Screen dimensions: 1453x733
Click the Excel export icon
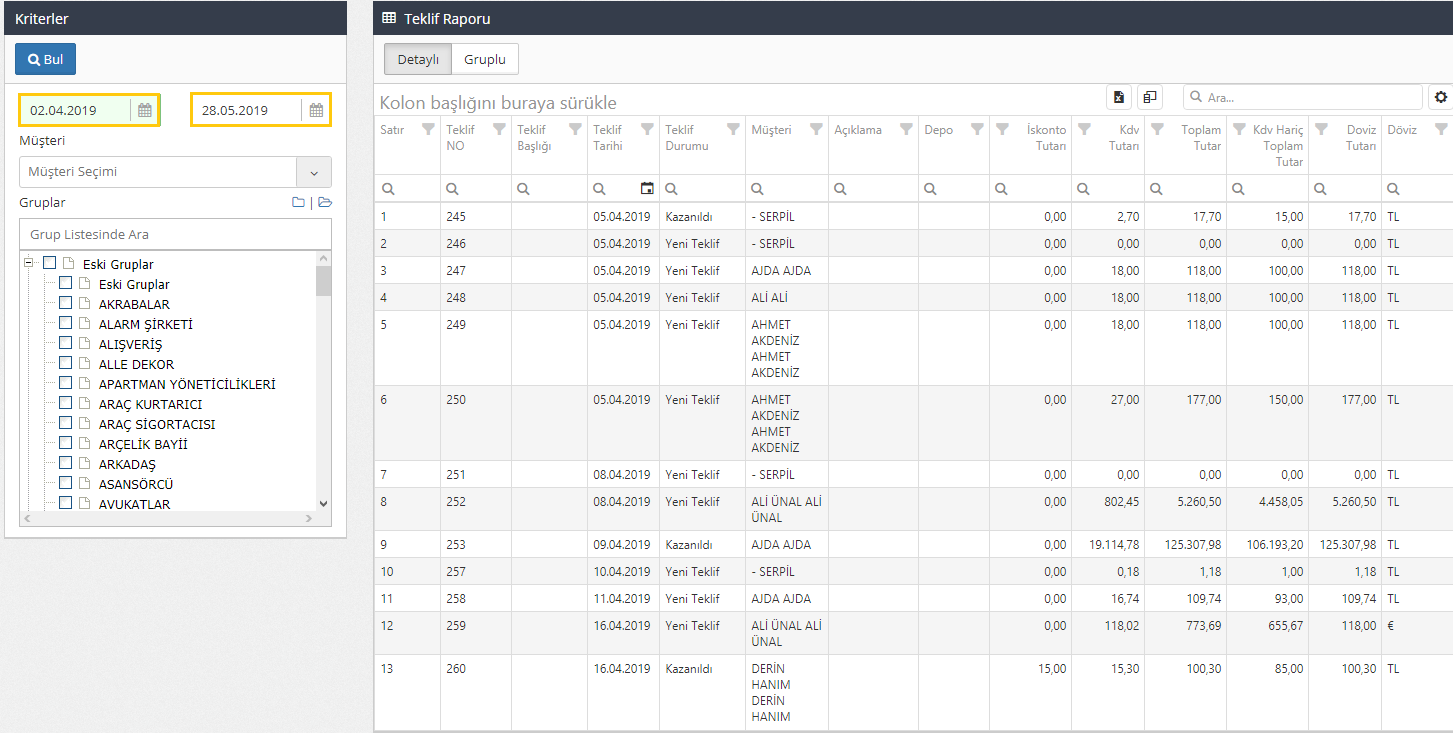[1119, 97]
